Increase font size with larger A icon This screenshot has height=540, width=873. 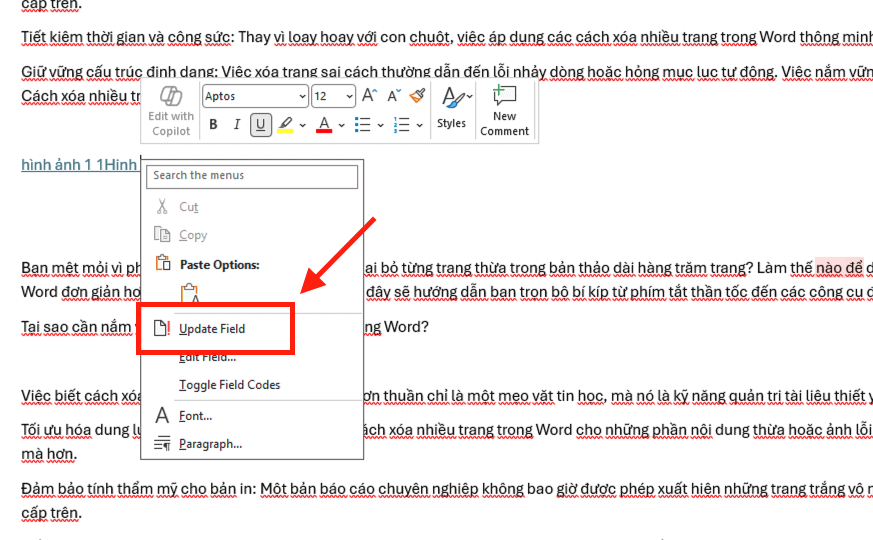369,96
